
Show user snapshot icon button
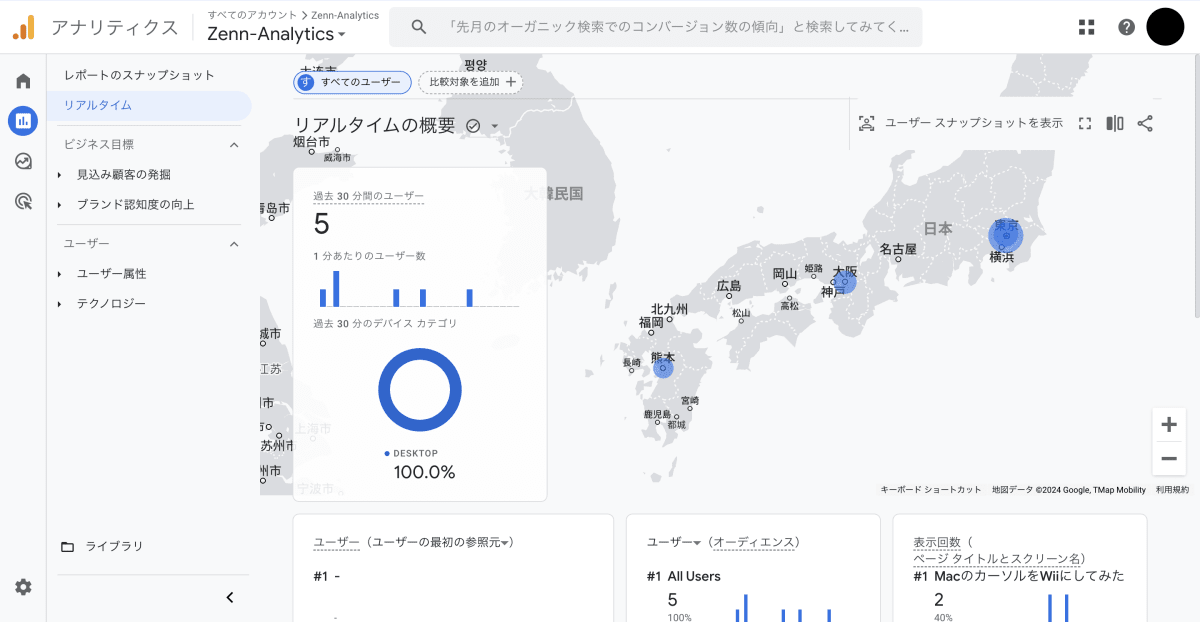[867, 123]
